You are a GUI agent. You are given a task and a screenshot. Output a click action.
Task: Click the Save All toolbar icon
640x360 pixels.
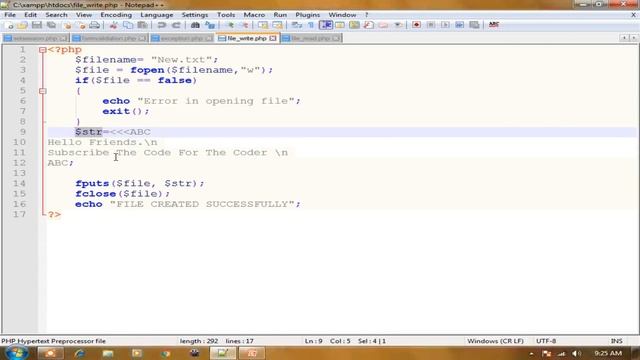pos(51,25)
